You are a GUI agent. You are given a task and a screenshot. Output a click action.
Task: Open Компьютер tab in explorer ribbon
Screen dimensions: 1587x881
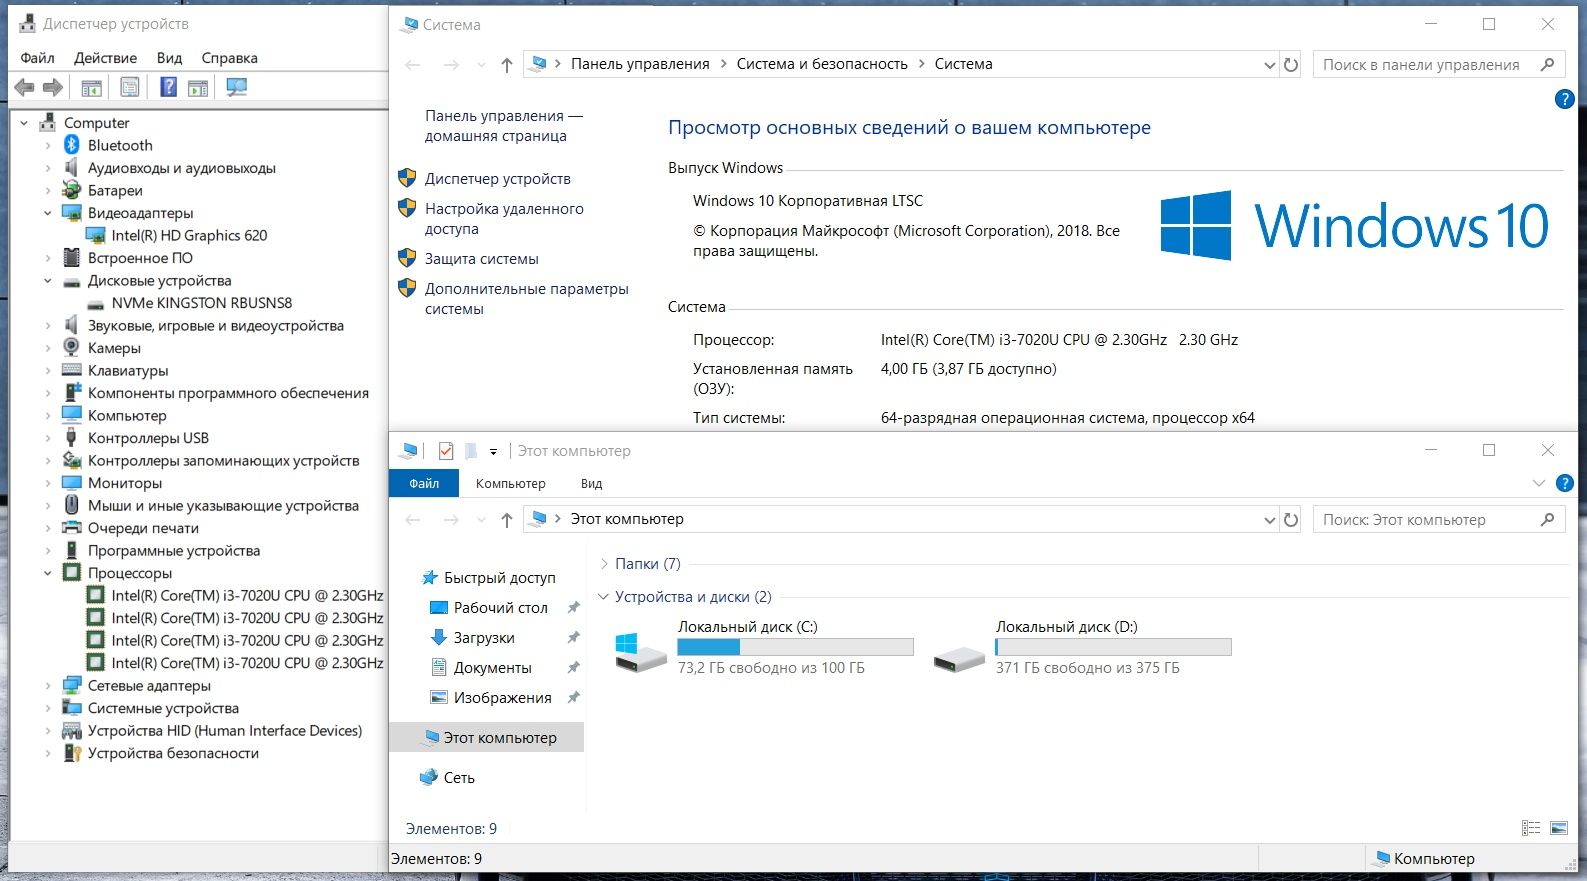coord(510,483)
